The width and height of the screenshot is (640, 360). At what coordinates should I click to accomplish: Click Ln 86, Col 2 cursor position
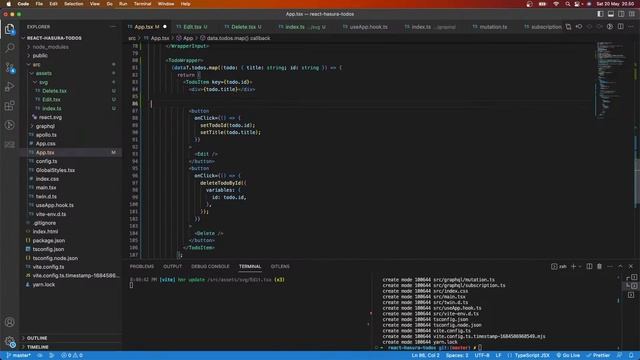pos(425,356)
